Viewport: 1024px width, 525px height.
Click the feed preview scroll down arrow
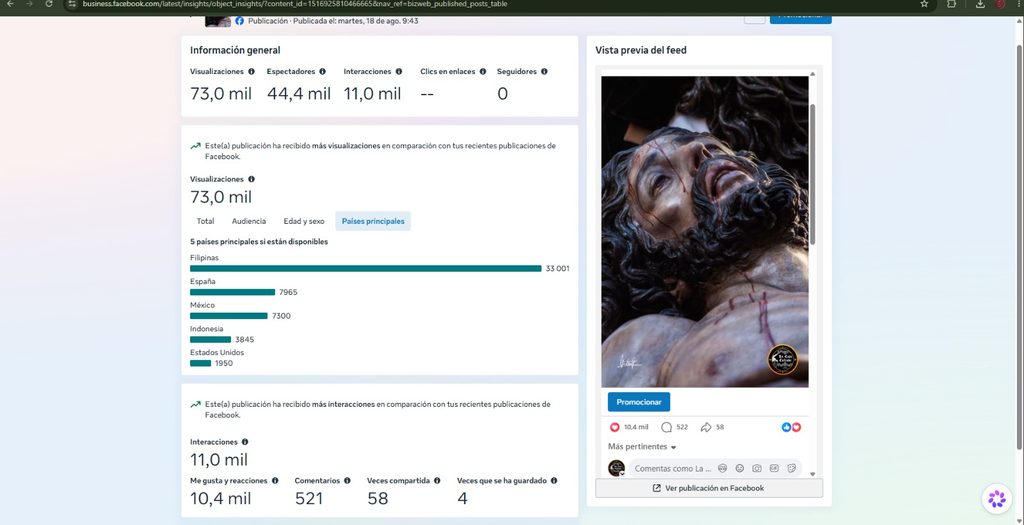[813, 474]
